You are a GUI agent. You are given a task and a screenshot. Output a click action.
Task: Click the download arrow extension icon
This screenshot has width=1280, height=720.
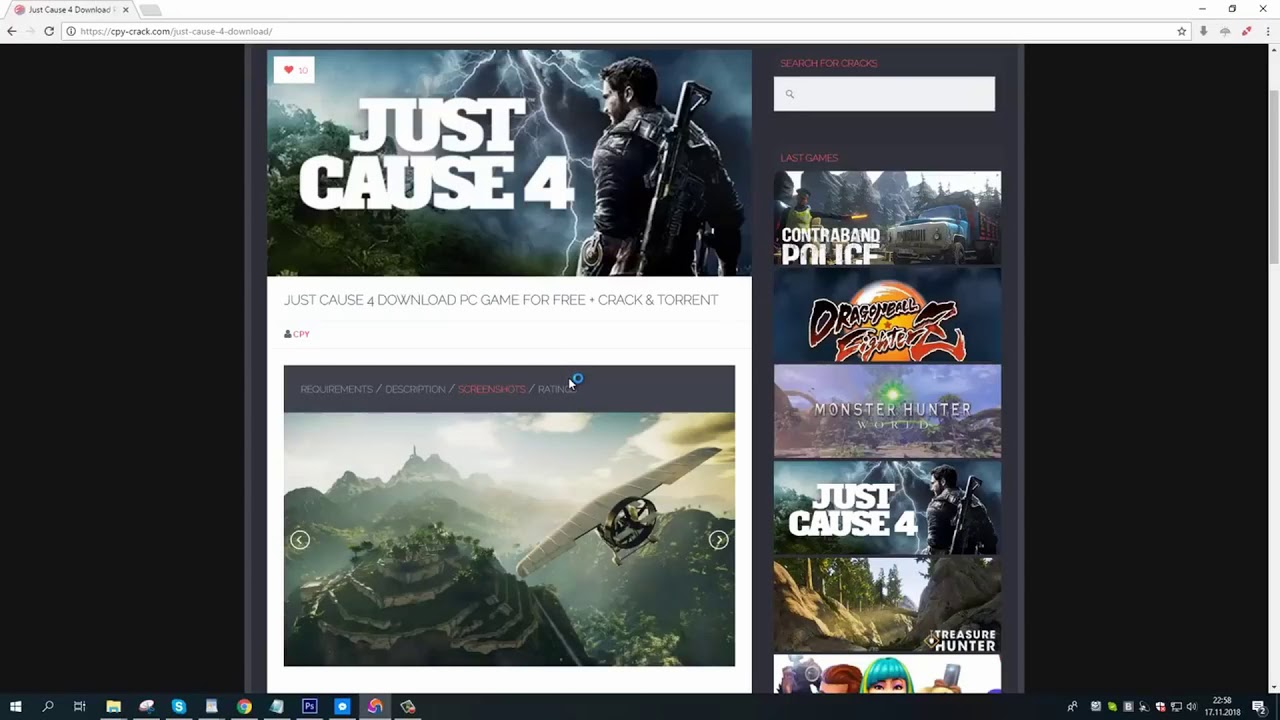tap(1203, 31)
